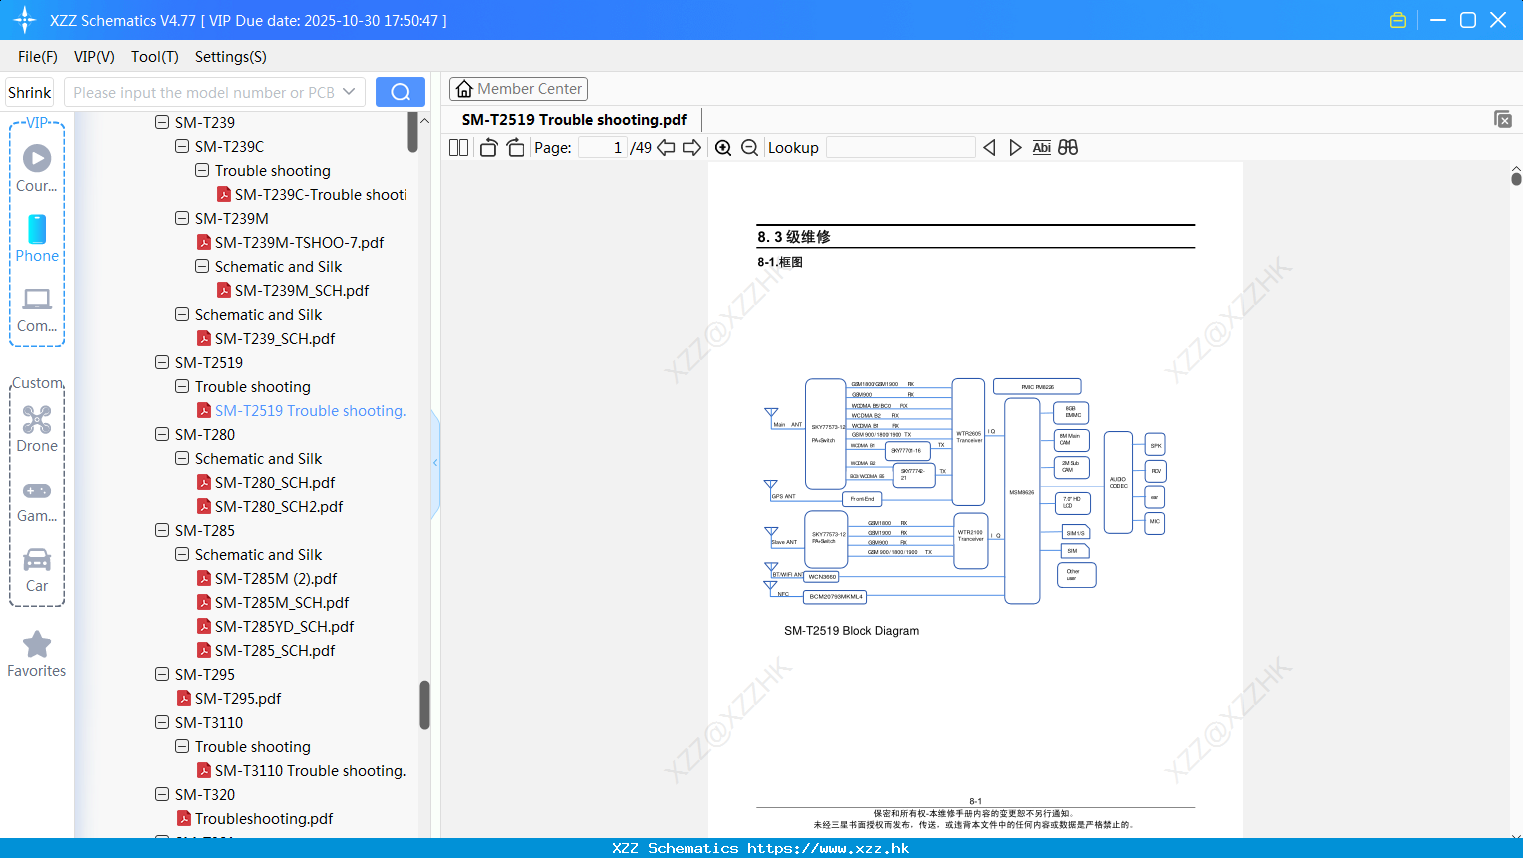Click the detach tab icon at top right
The height and width of the screenshot is (858, 1523).
(1503, 119)
